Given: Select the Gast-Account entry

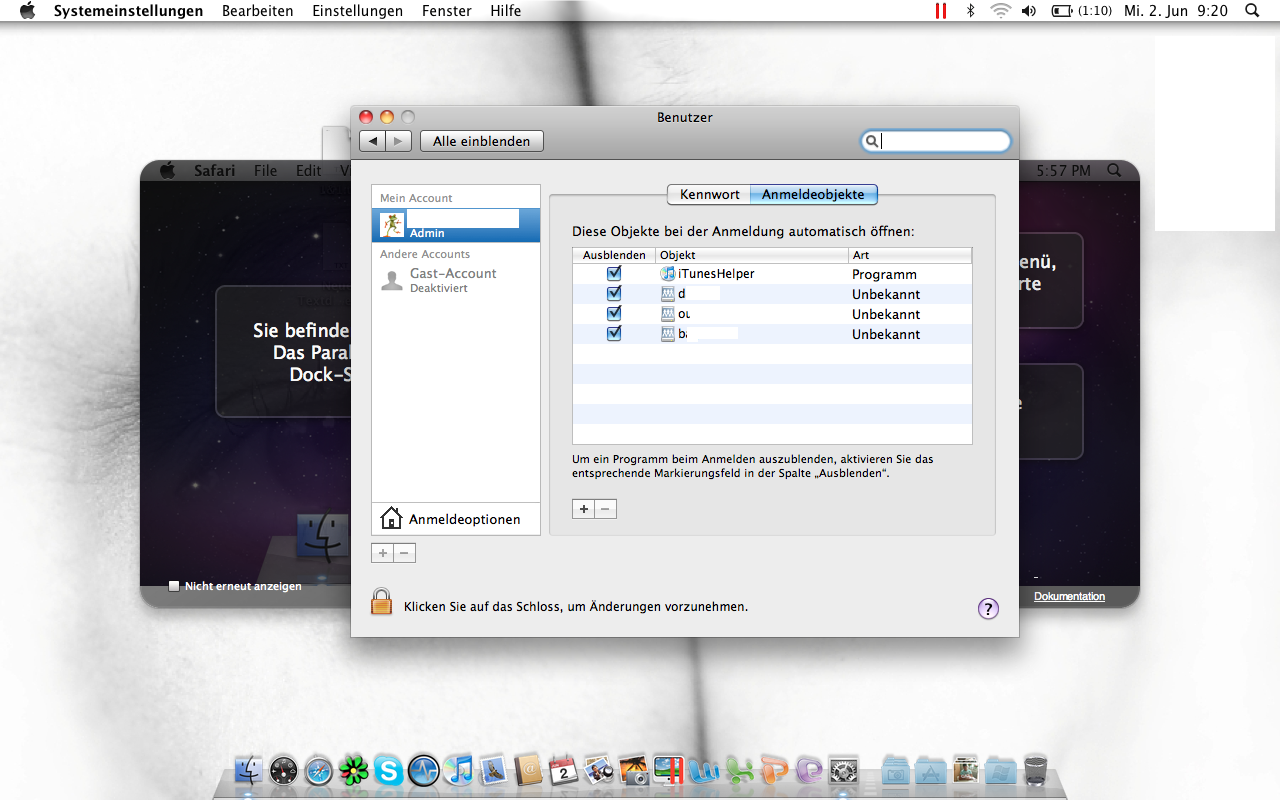Looking at the screenshot, I should [x=456, y=280].
